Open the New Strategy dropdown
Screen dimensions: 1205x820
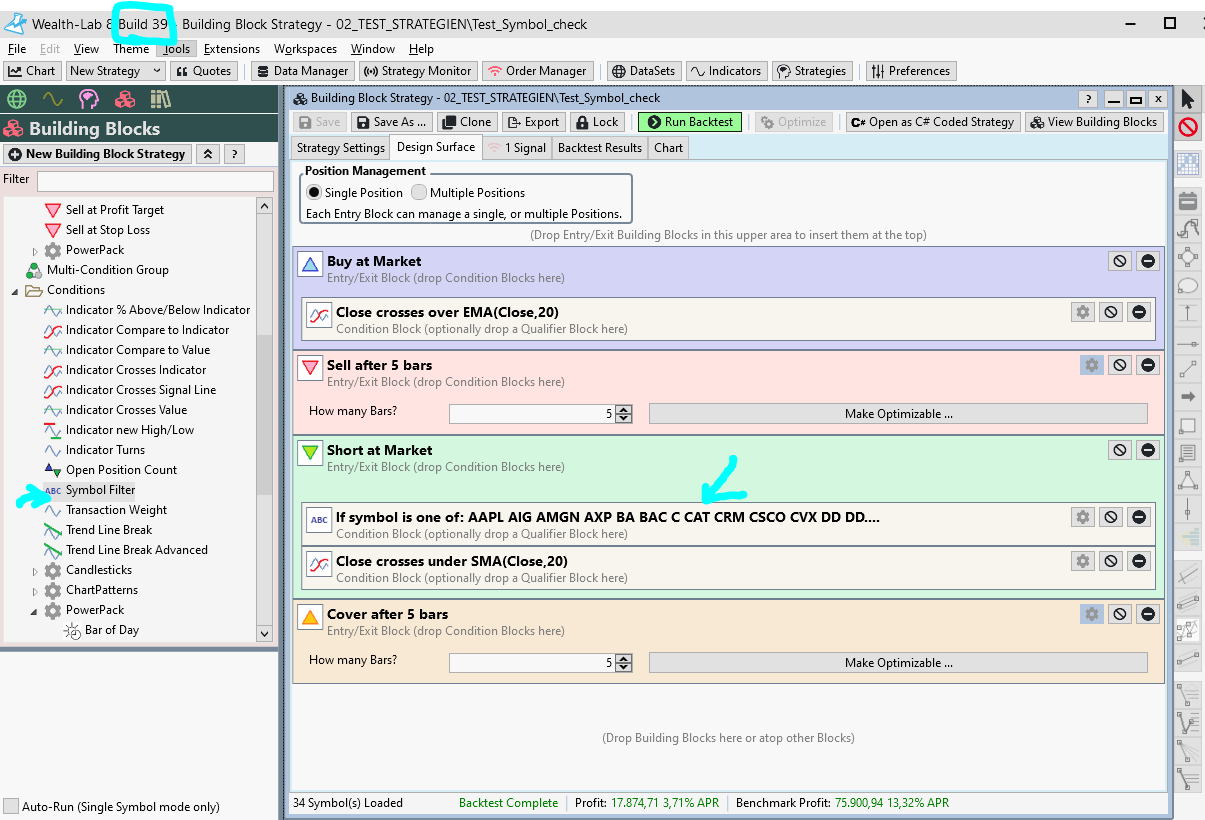(115, 71)
